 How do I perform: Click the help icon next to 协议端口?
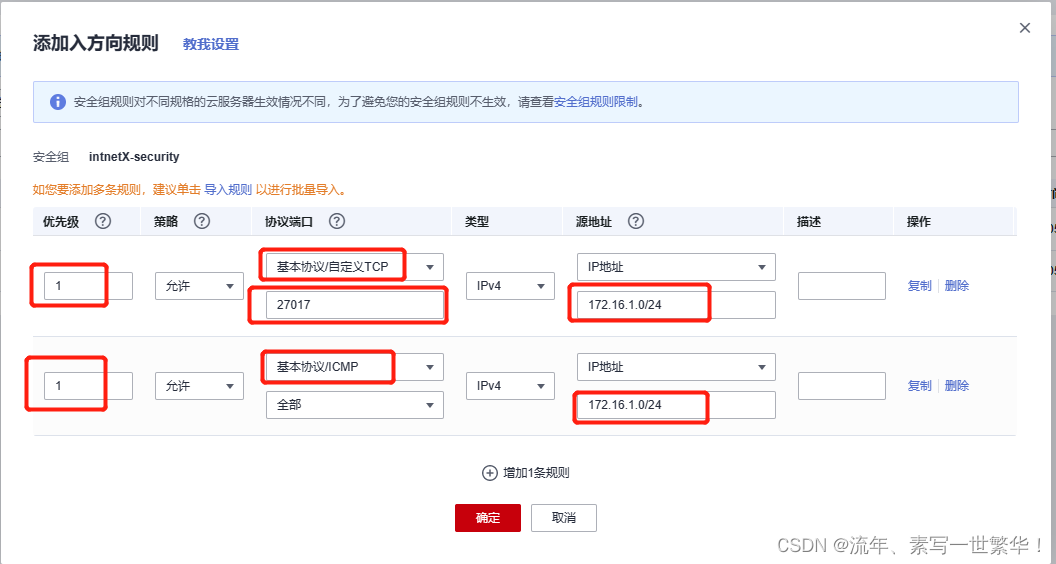(337, 221)
